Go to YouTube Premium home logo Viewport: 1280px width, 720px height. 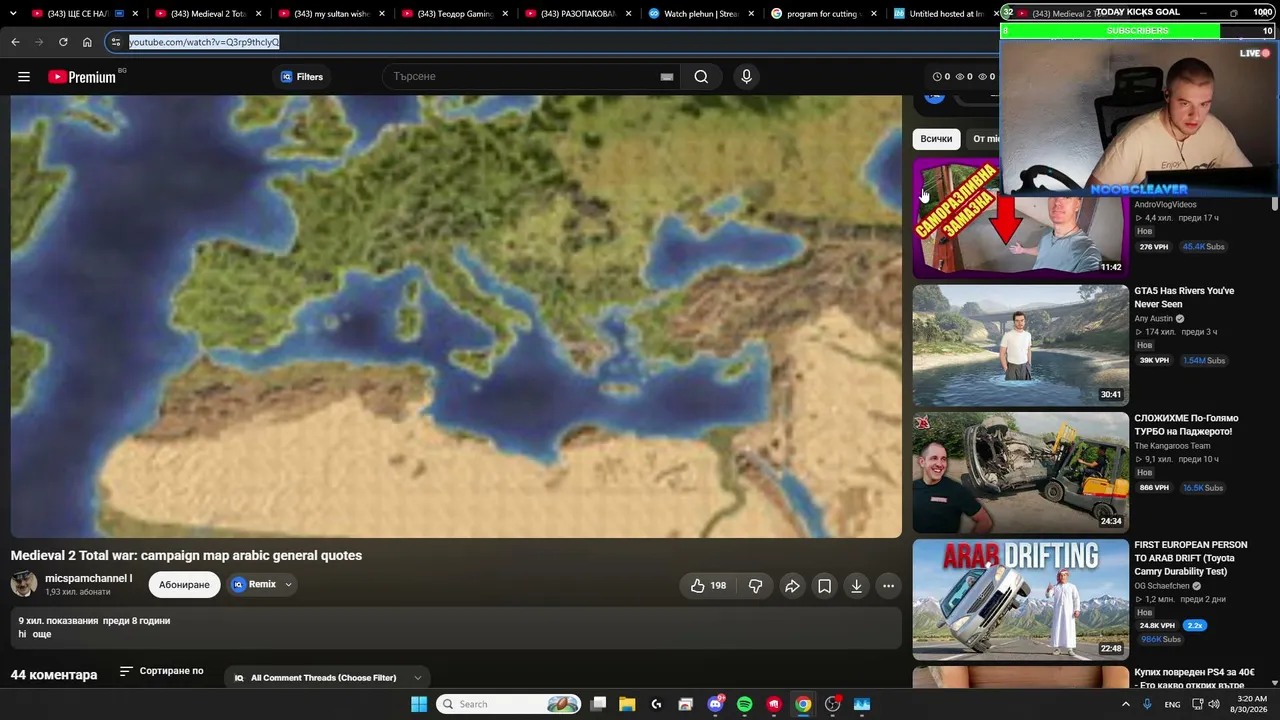tap(82, 77)
